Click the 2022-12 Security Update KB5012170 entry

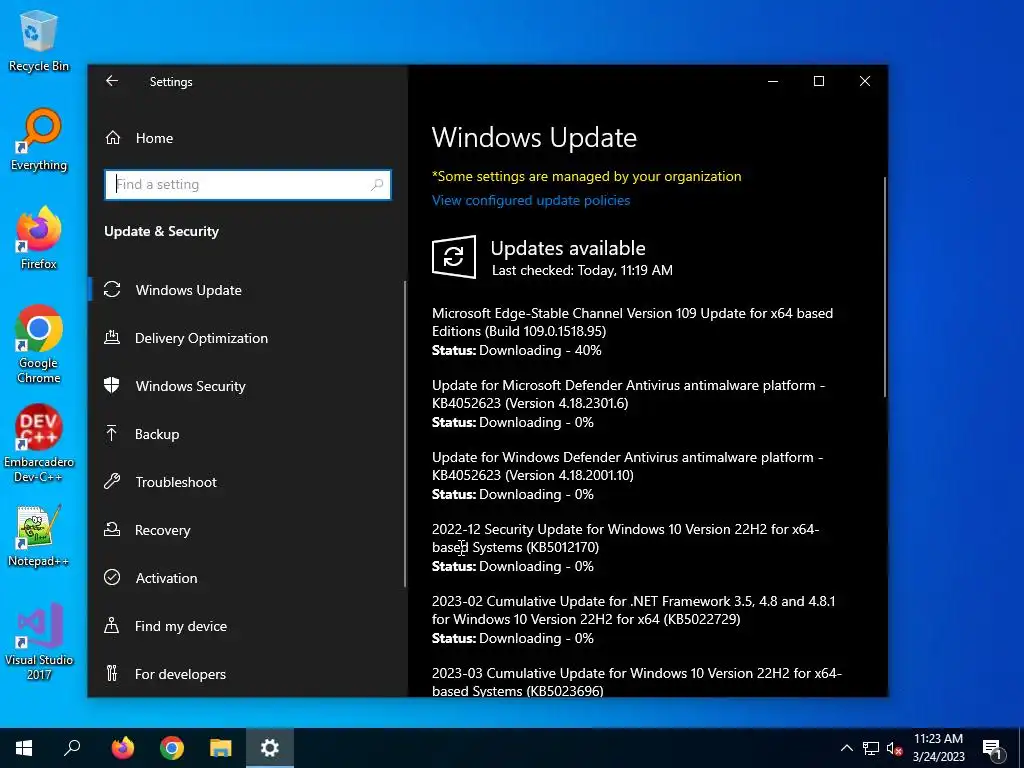coord(626,547)
